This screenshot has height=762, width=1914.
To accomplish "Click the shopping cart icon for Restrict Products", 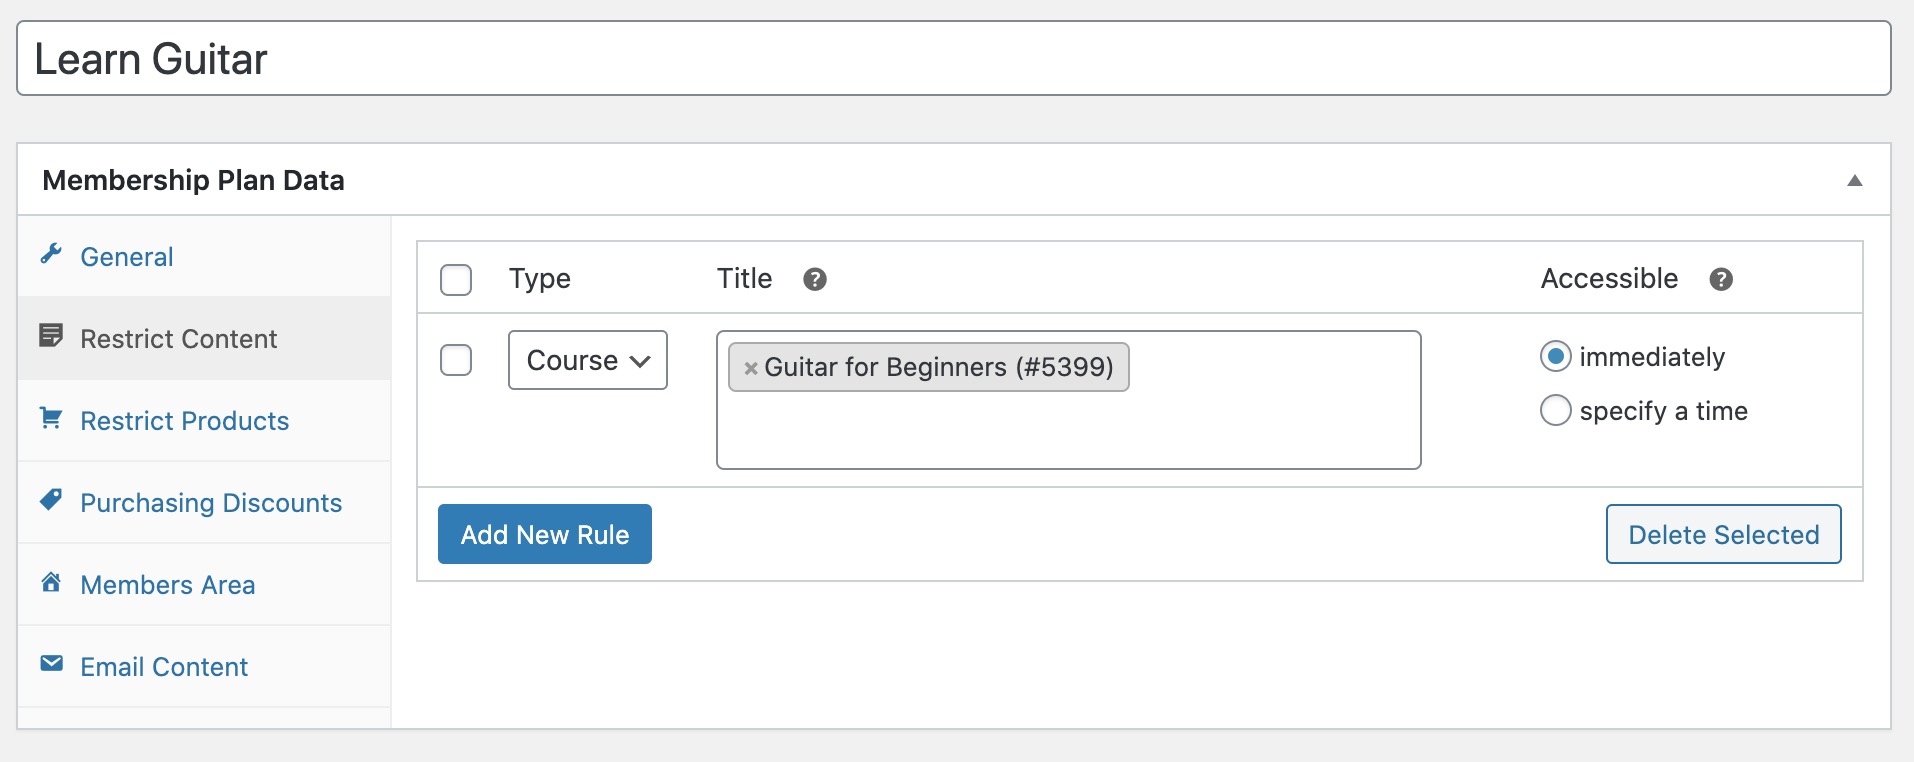I will [53, 419].
